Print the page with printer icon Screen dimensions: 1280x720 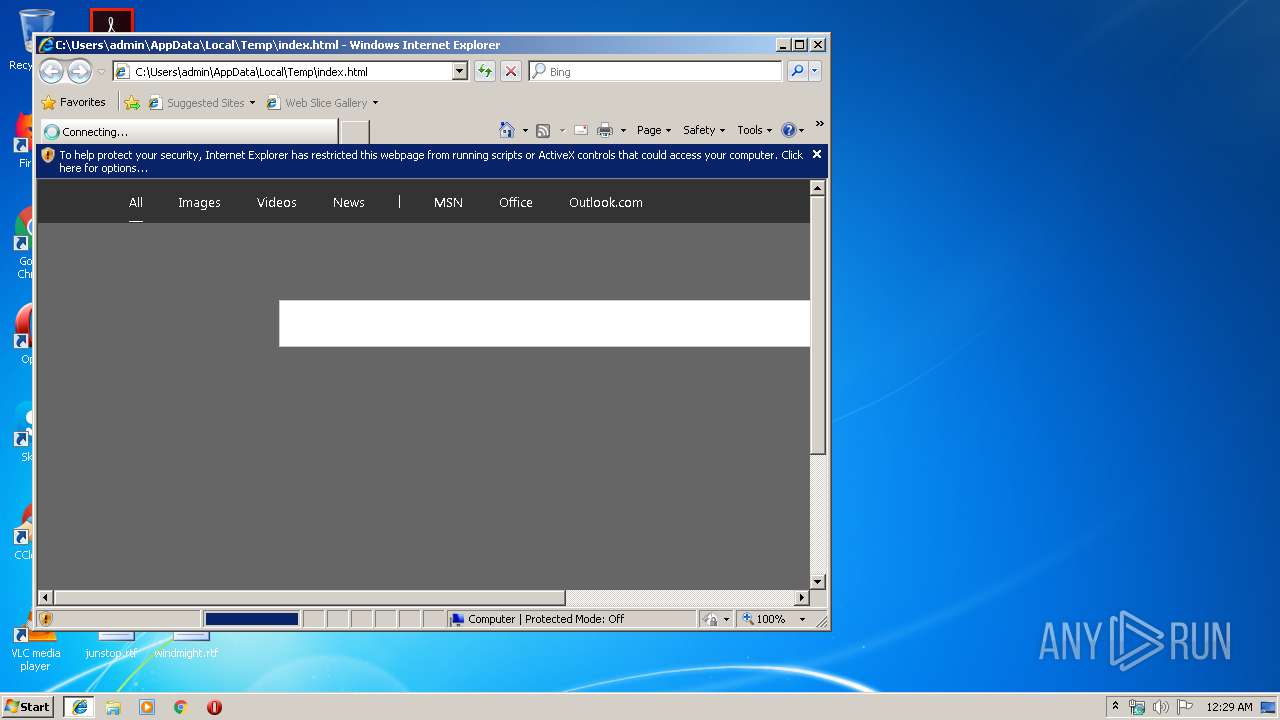(605, 130)
